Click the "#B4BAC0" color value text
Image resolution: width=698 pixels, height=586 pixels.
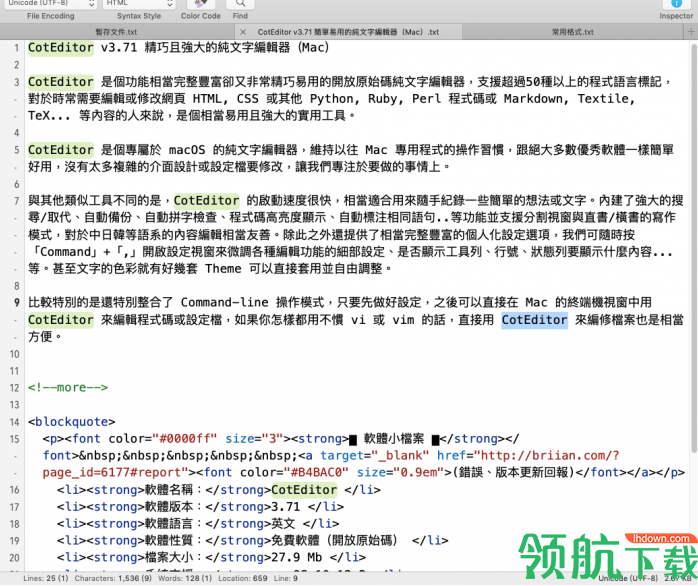[x=317, y=472]
